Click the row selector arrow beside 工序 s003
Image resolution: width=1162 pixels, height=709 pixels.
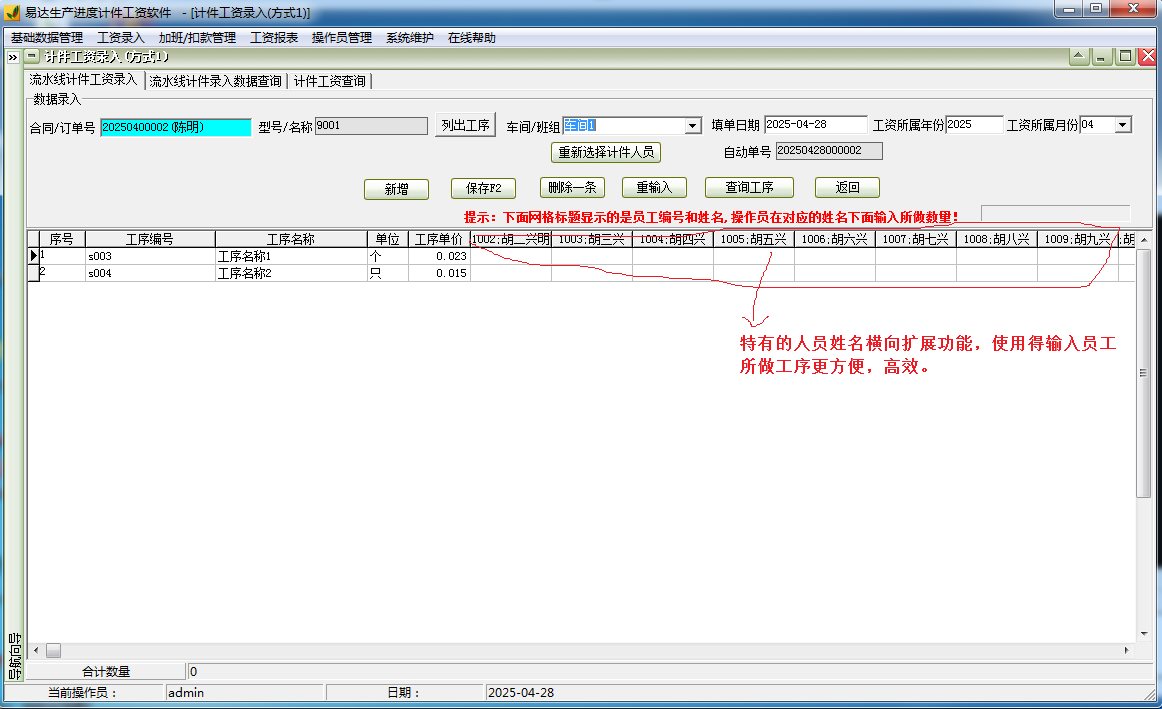click(33, 254)
